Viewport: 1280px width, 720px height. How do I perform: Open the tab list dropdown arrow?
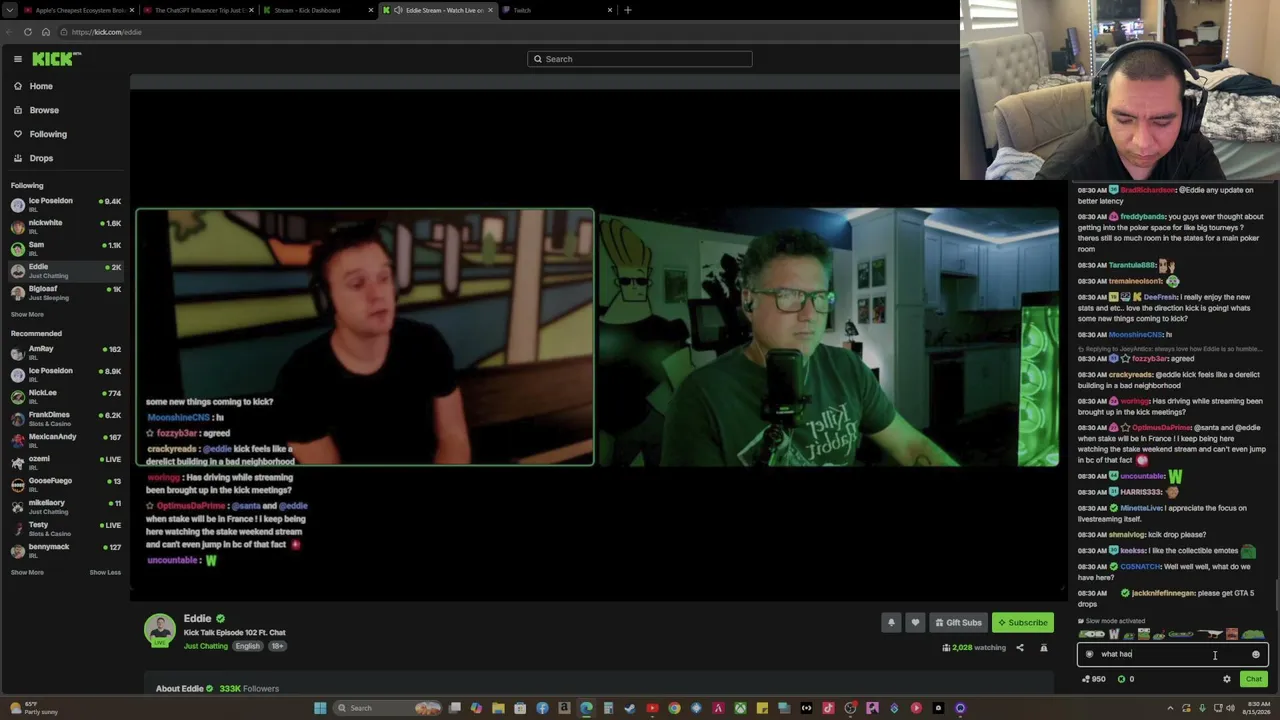click(9, 10)
